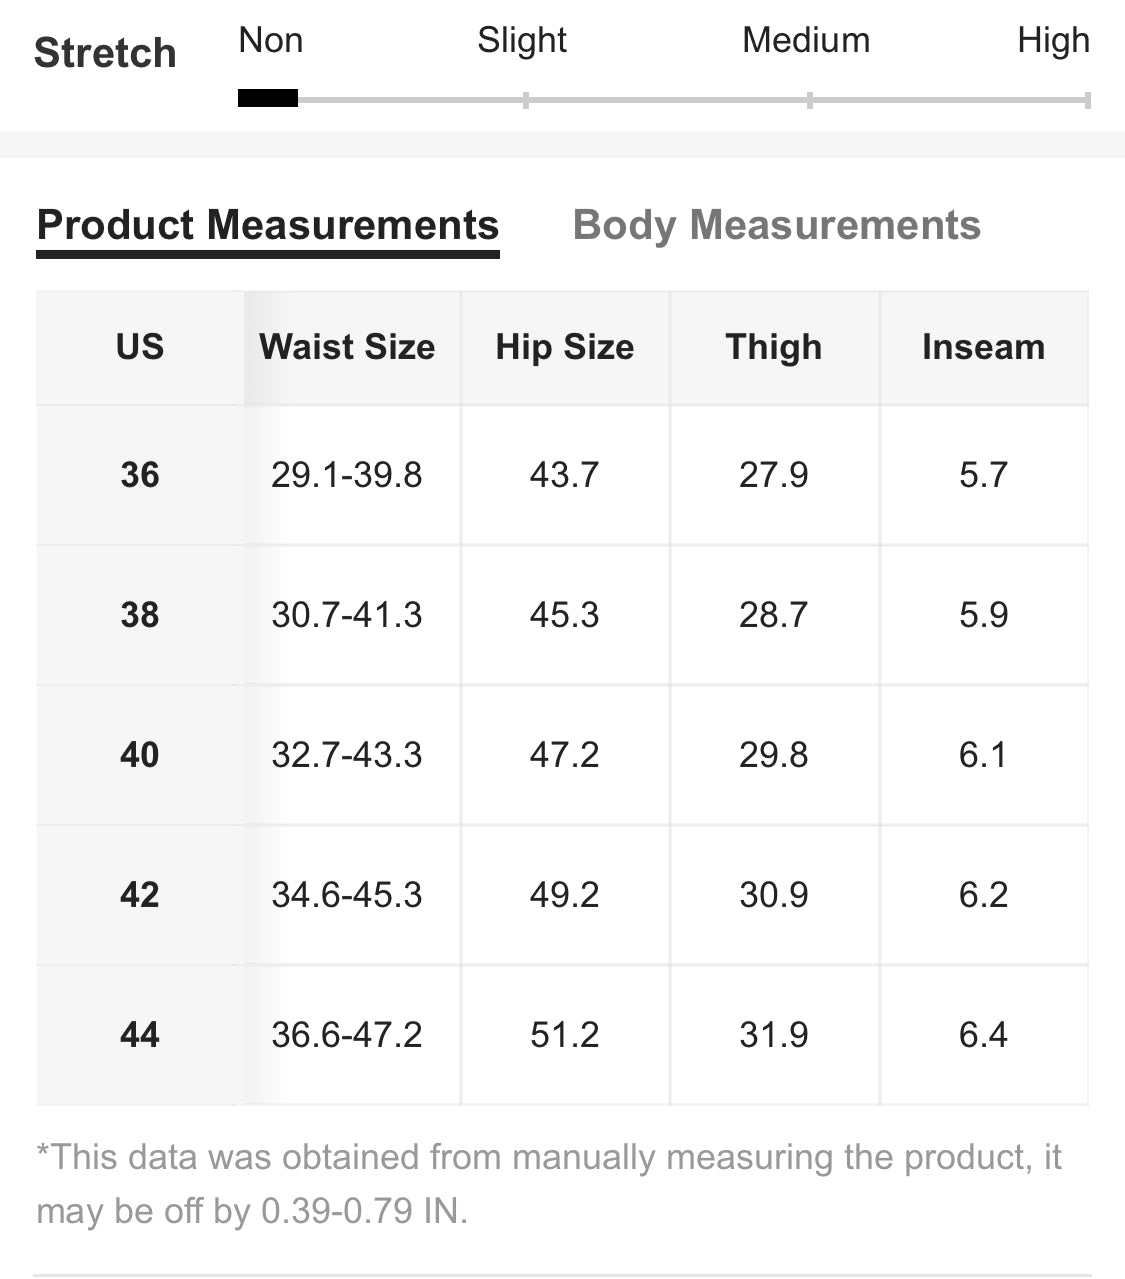This screenshot has width=1125, height=1279.
Task: Select the size 38 row label
Action: (140, 615)
